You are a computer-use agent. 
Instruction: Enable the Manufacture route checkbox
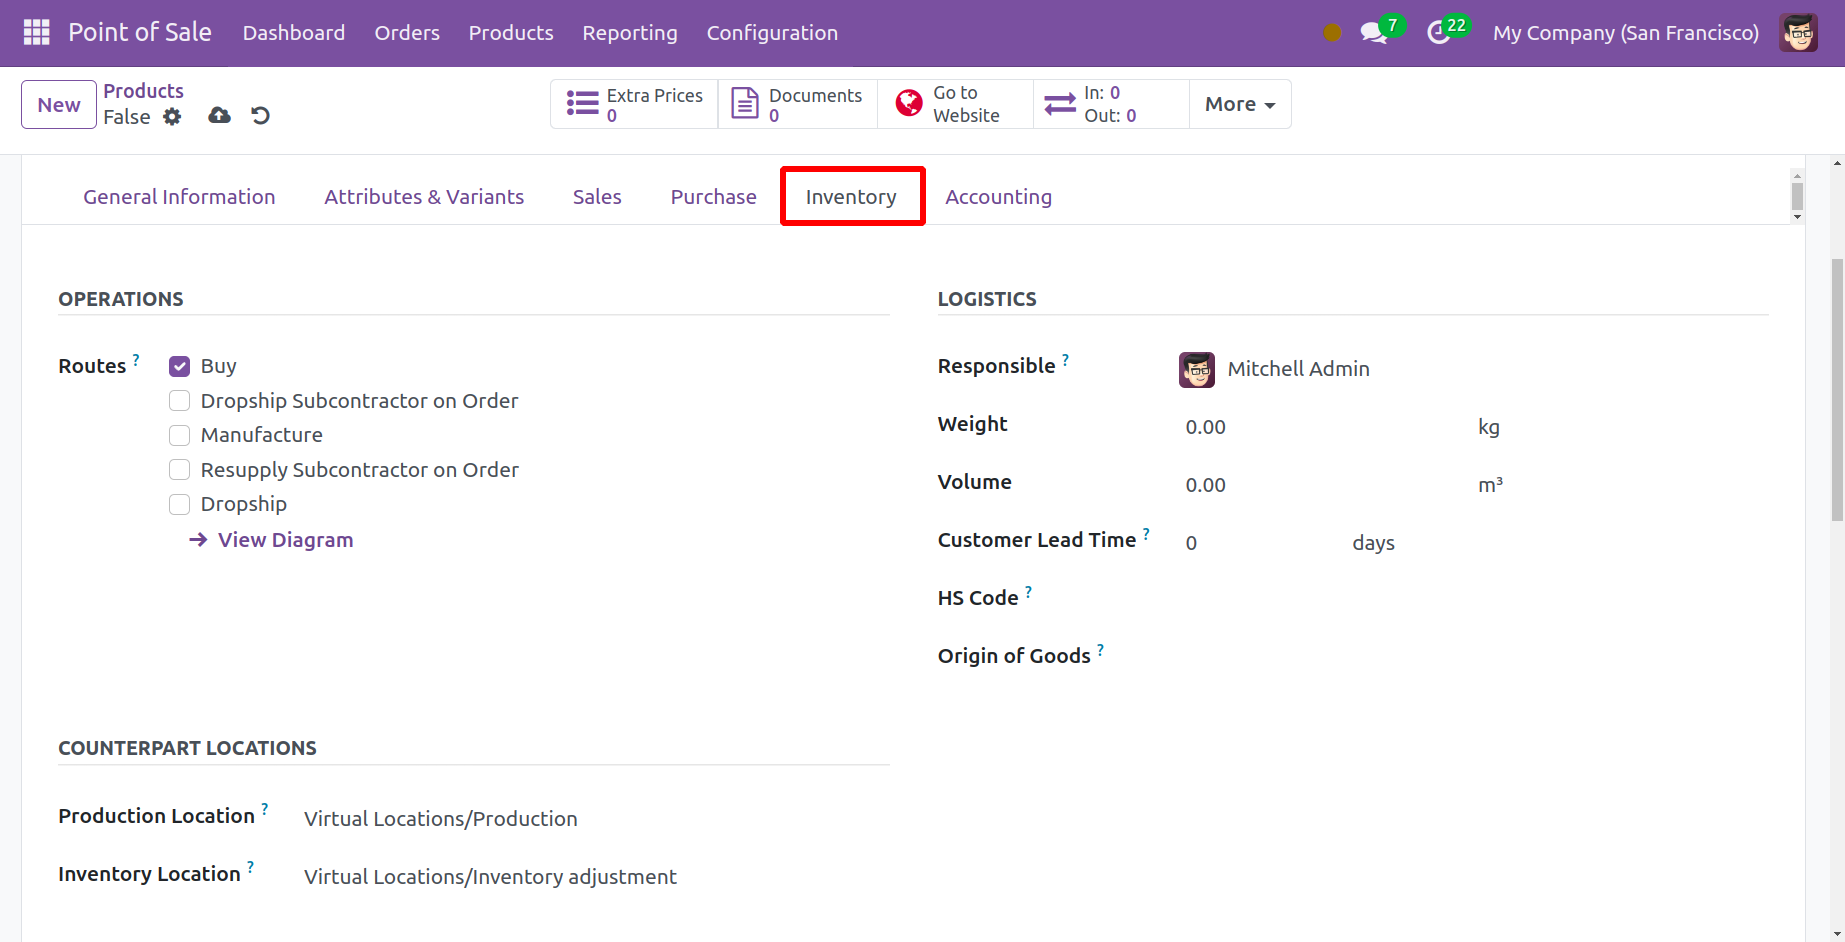point(180,435)
